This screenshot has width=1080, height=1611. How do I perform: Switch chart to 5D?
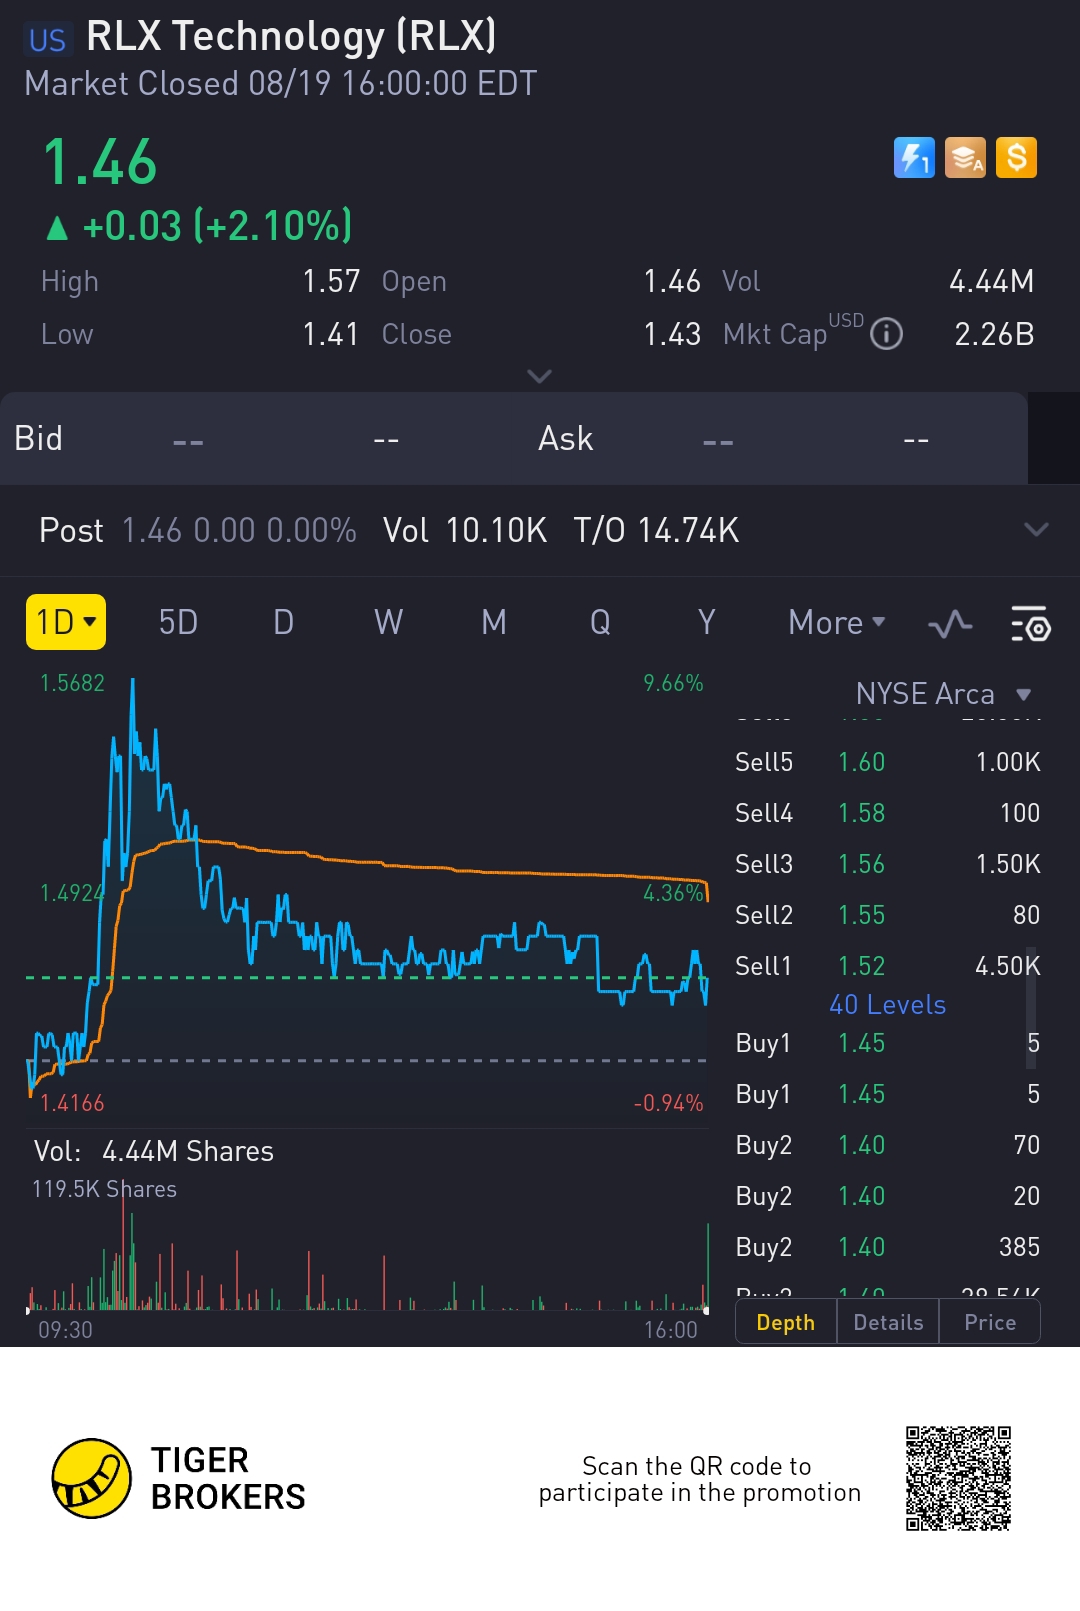[x=179, y=622]
